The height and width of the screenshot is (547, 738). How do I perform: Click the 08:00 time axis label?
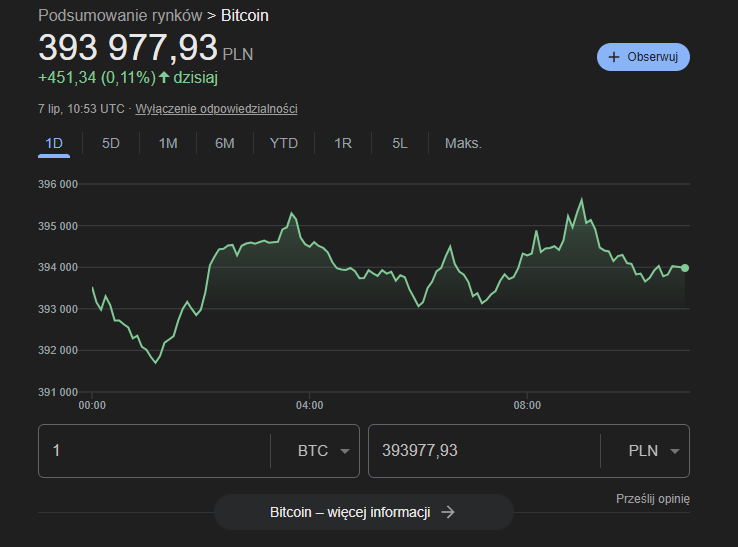(527, 405)
